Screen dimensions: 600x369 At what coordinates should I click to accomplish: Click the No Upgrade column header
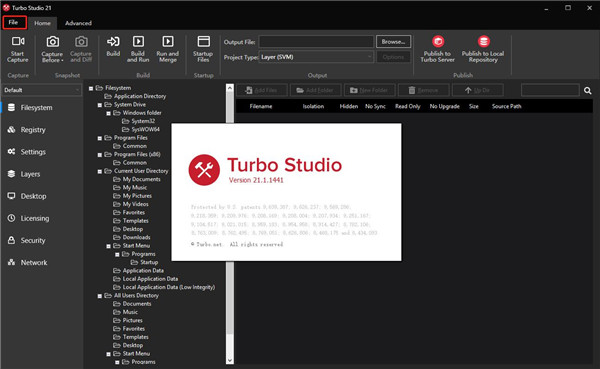pyautogui.click(x=445, y=106)
